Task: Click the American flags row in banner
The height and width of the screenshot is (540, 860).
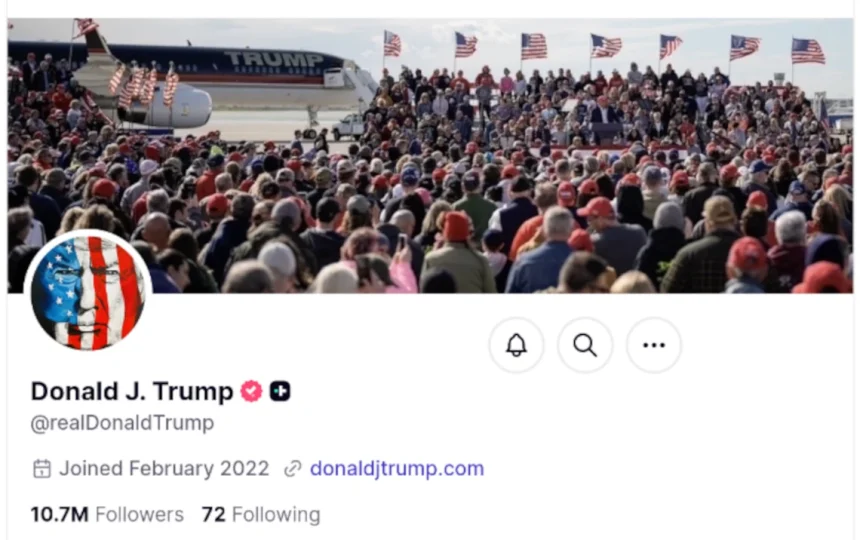Action: (x=603, y=47)
